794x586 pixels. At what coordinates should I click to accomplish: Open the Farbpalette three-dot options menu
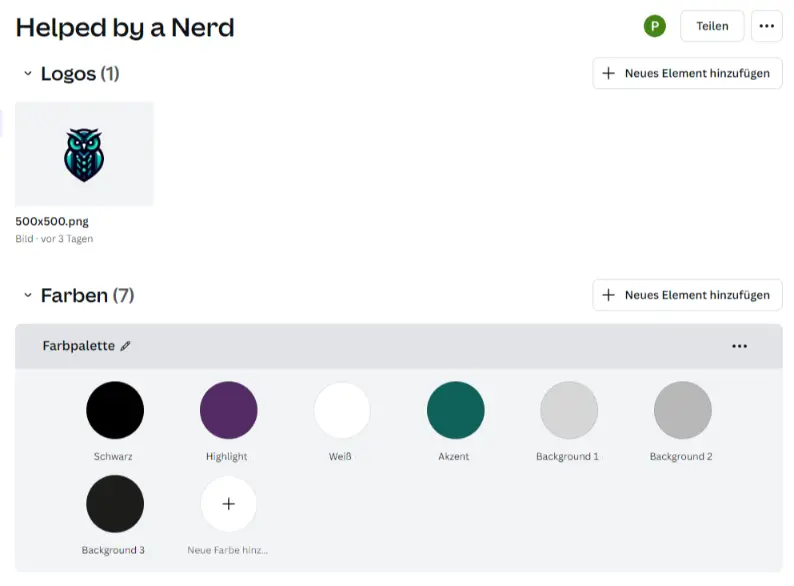739,346
